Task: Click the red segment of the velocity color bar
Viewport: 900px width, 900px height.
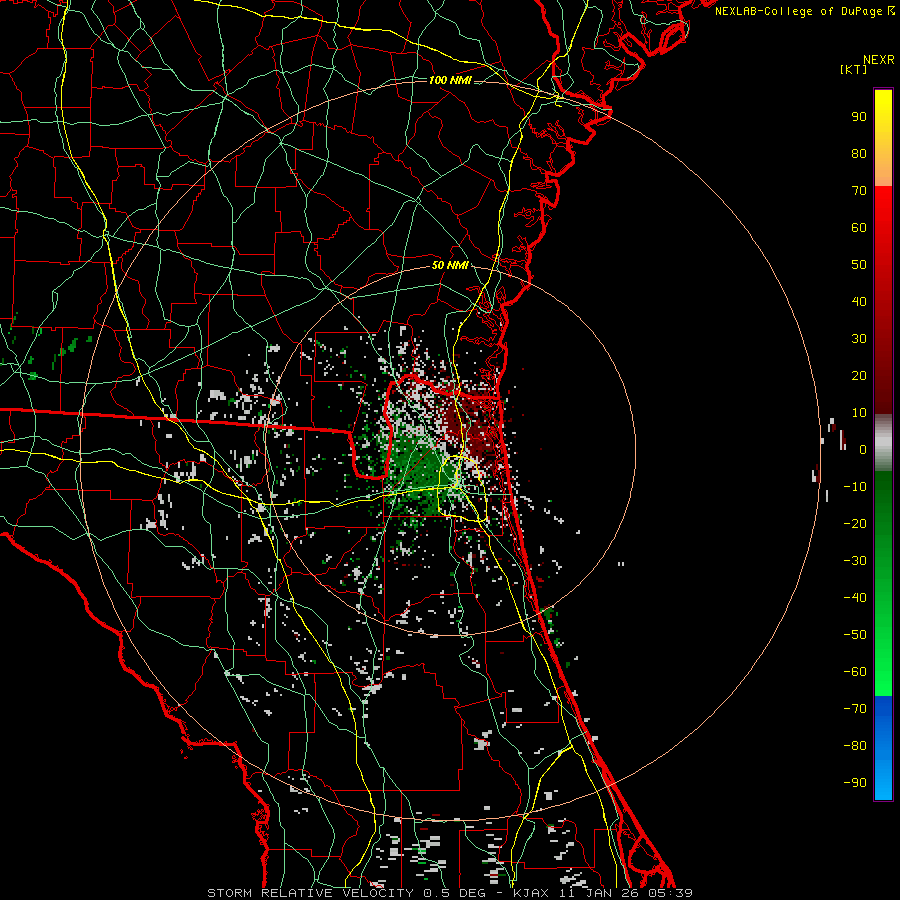Action: point(883,300)
